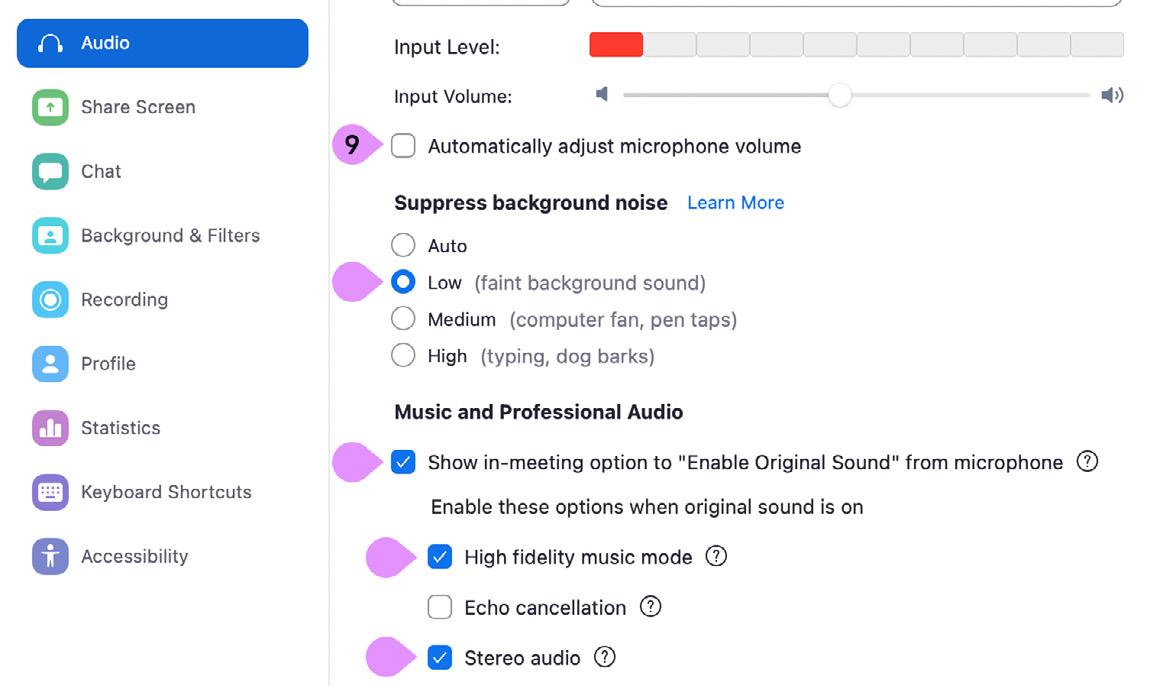Enable the Echo cancellation checkbox
This screenshot has height=686, width=1176.
pyautogui.click(x=440, y=607)
